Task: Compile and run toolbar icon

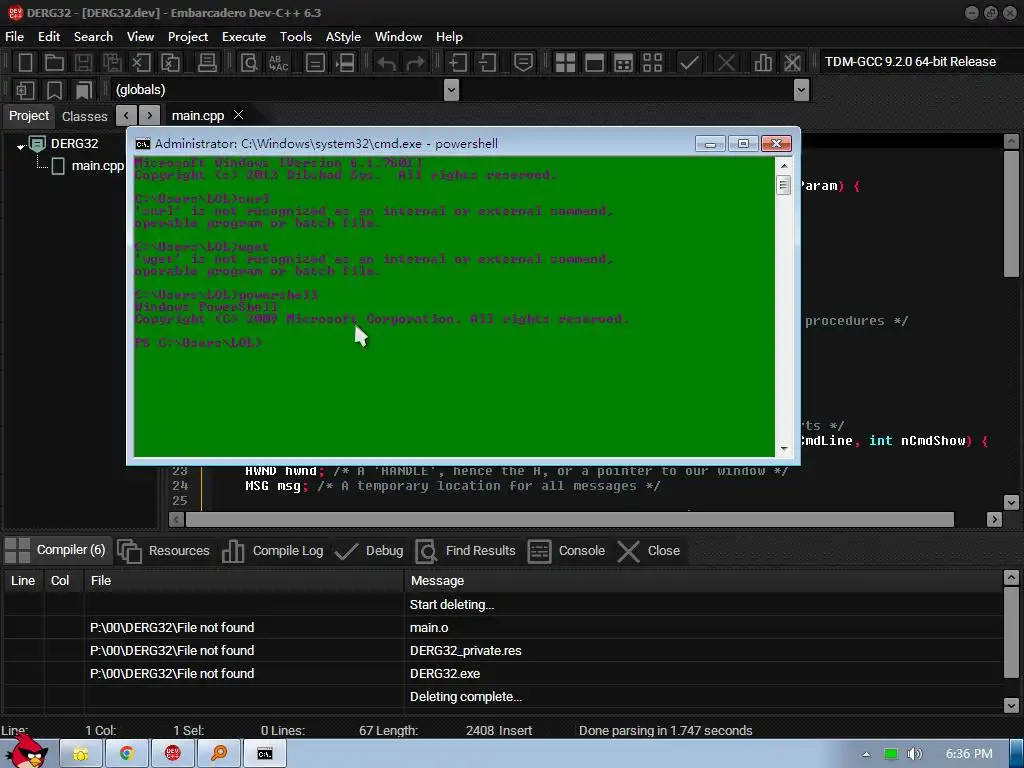Action: [x=624, y=63]
